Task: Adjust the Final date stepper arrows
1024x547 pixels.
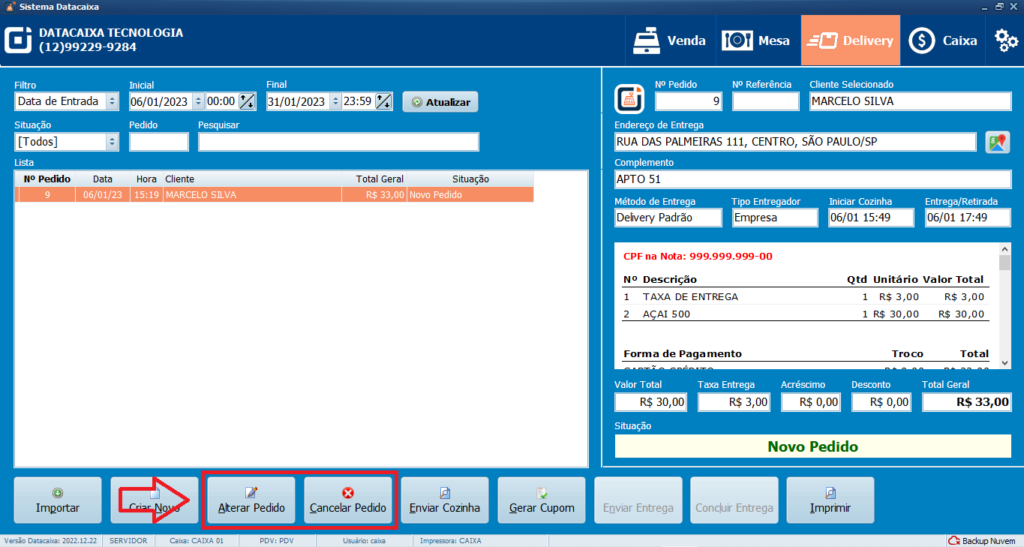Action: (336, 102)
